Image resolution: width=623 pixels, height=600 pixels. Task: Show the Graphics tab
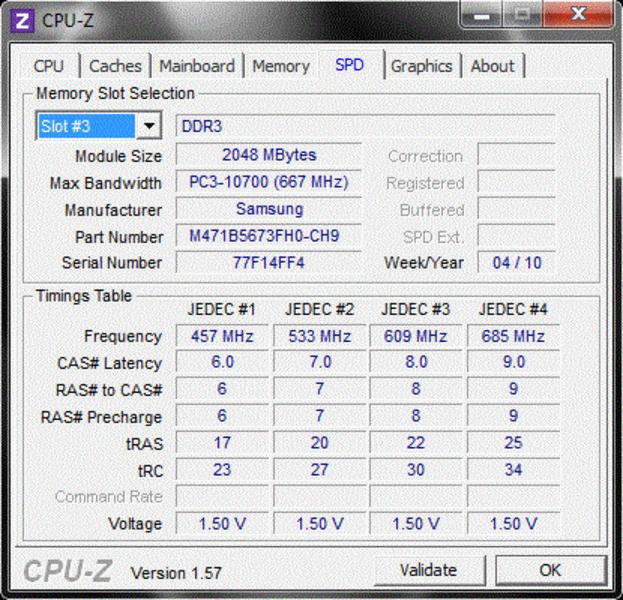click(x=422, y=66)
